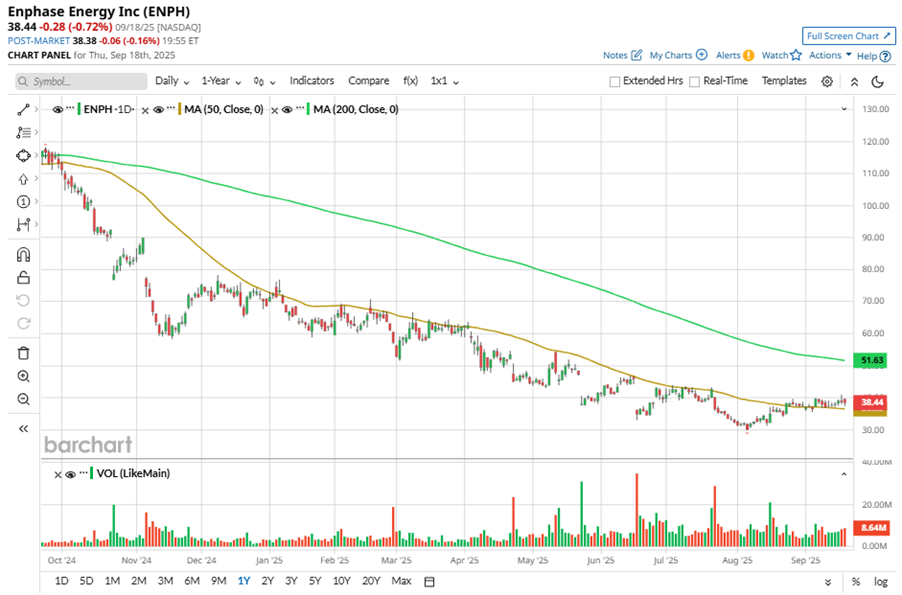Enable Real-Time checkbox
The width and height of the screenshot is (902, 595).
[x=694, y=82]
